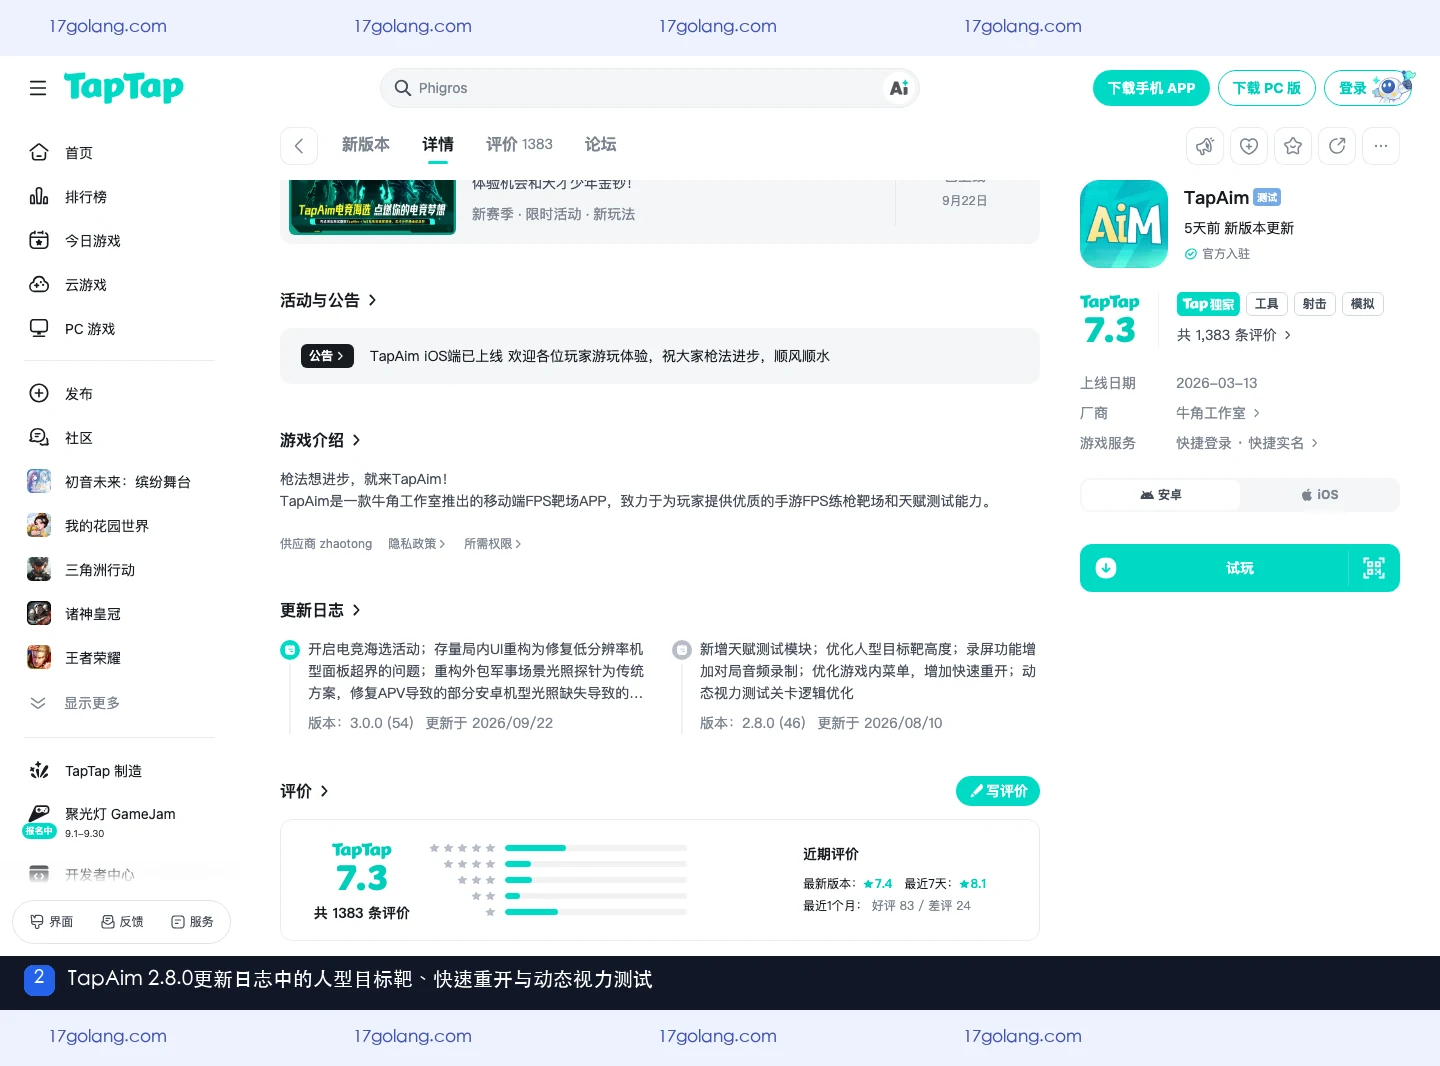Expand 游戏介绍 section
Screen dimensions: 1440x1066
click(320, 440)
